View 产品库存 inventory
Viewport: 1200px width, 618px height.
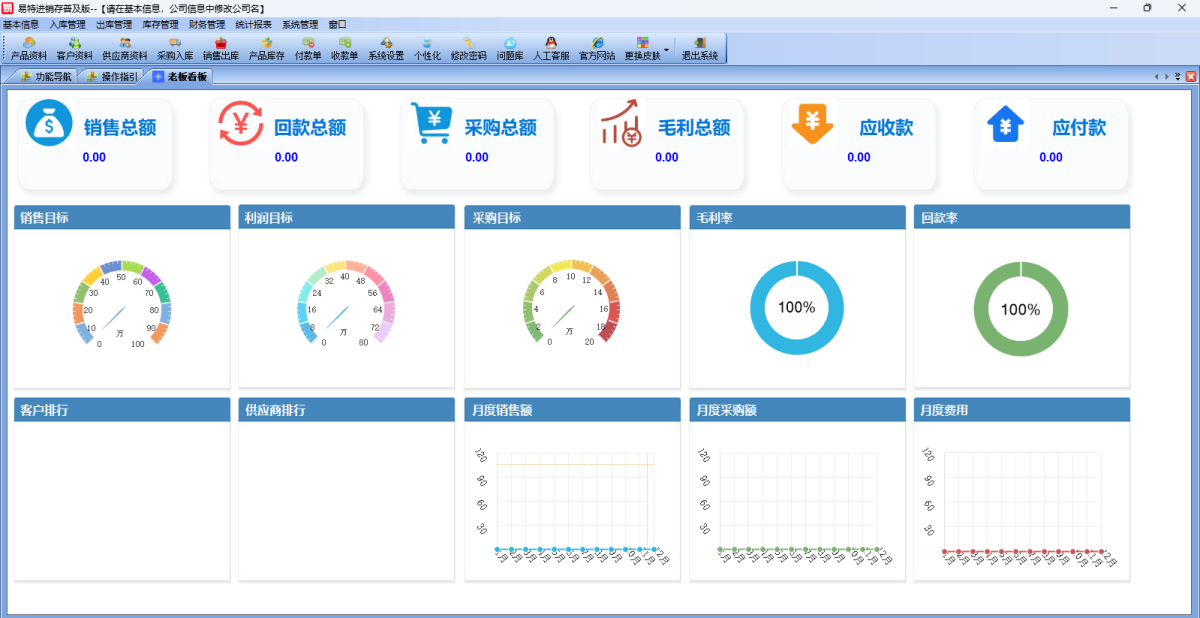(x=267, y=48)
